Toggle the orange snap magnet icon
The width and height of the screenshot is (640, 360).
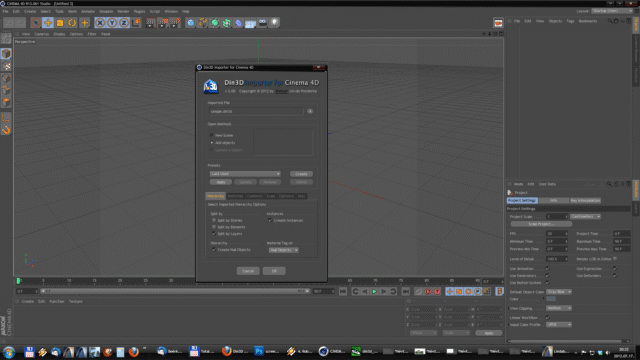(6, 130)
